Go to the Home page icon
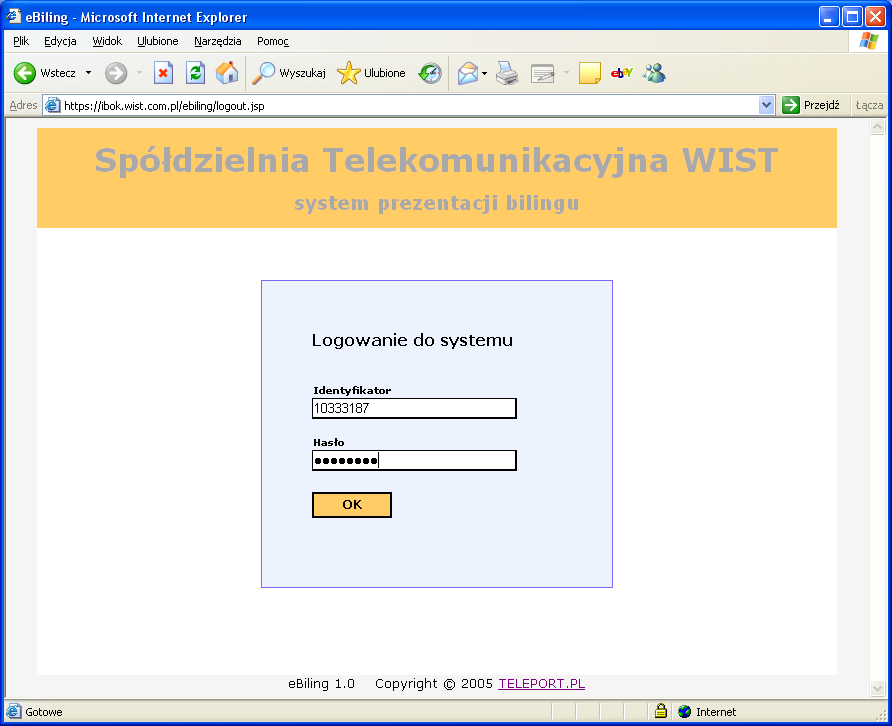Screen dimensions: 892x726 click(227, 73)
